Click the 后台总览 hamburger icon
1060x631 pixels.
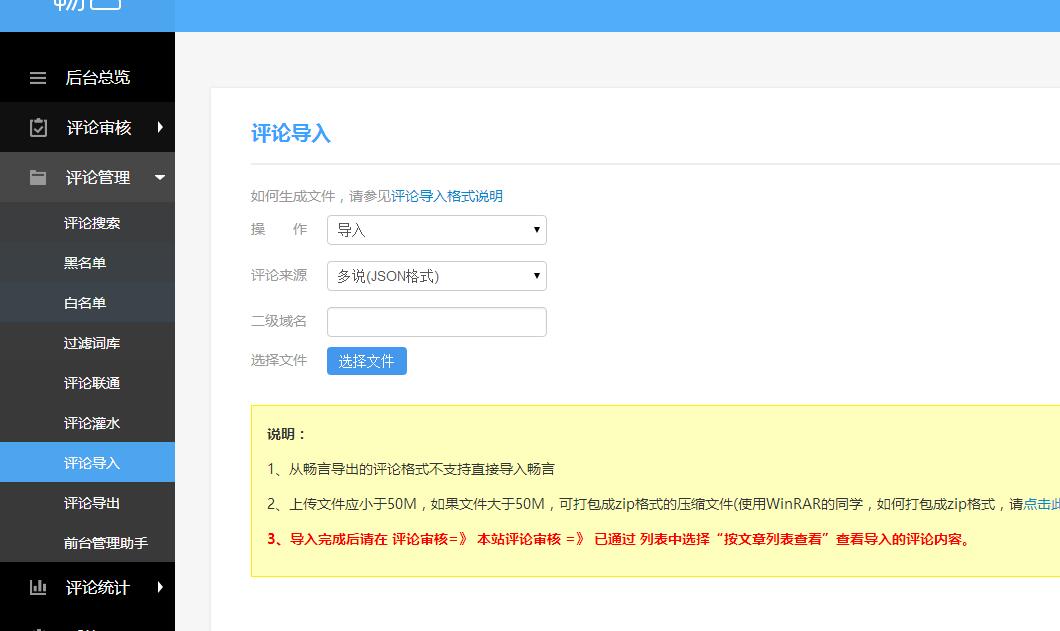(x=38, y=78)
